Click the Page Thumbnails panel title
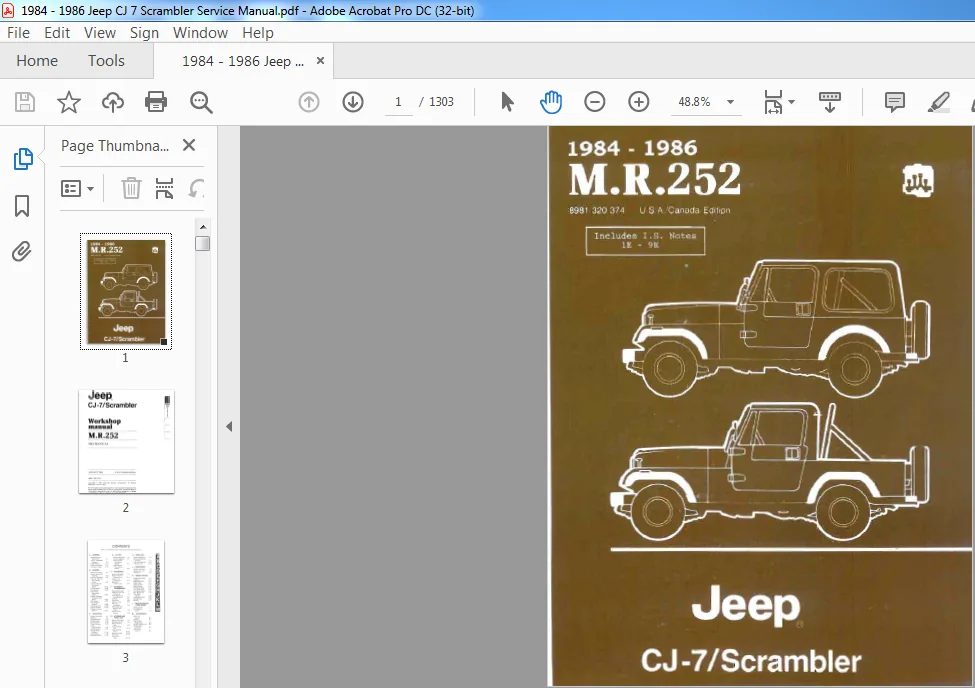Image resolution: width=975 pixels, height=688 pixels. tap(114, 146)
